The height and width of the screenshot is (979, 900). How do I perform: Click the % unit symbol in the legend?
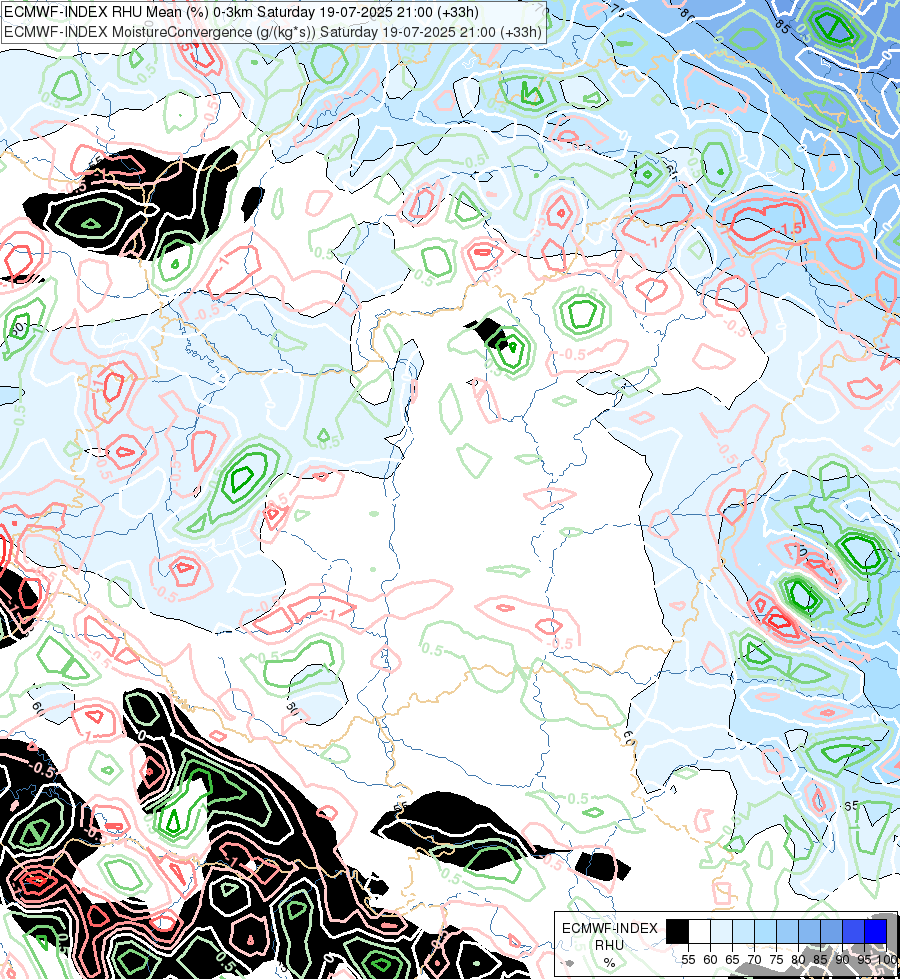(x=609, y=962)
